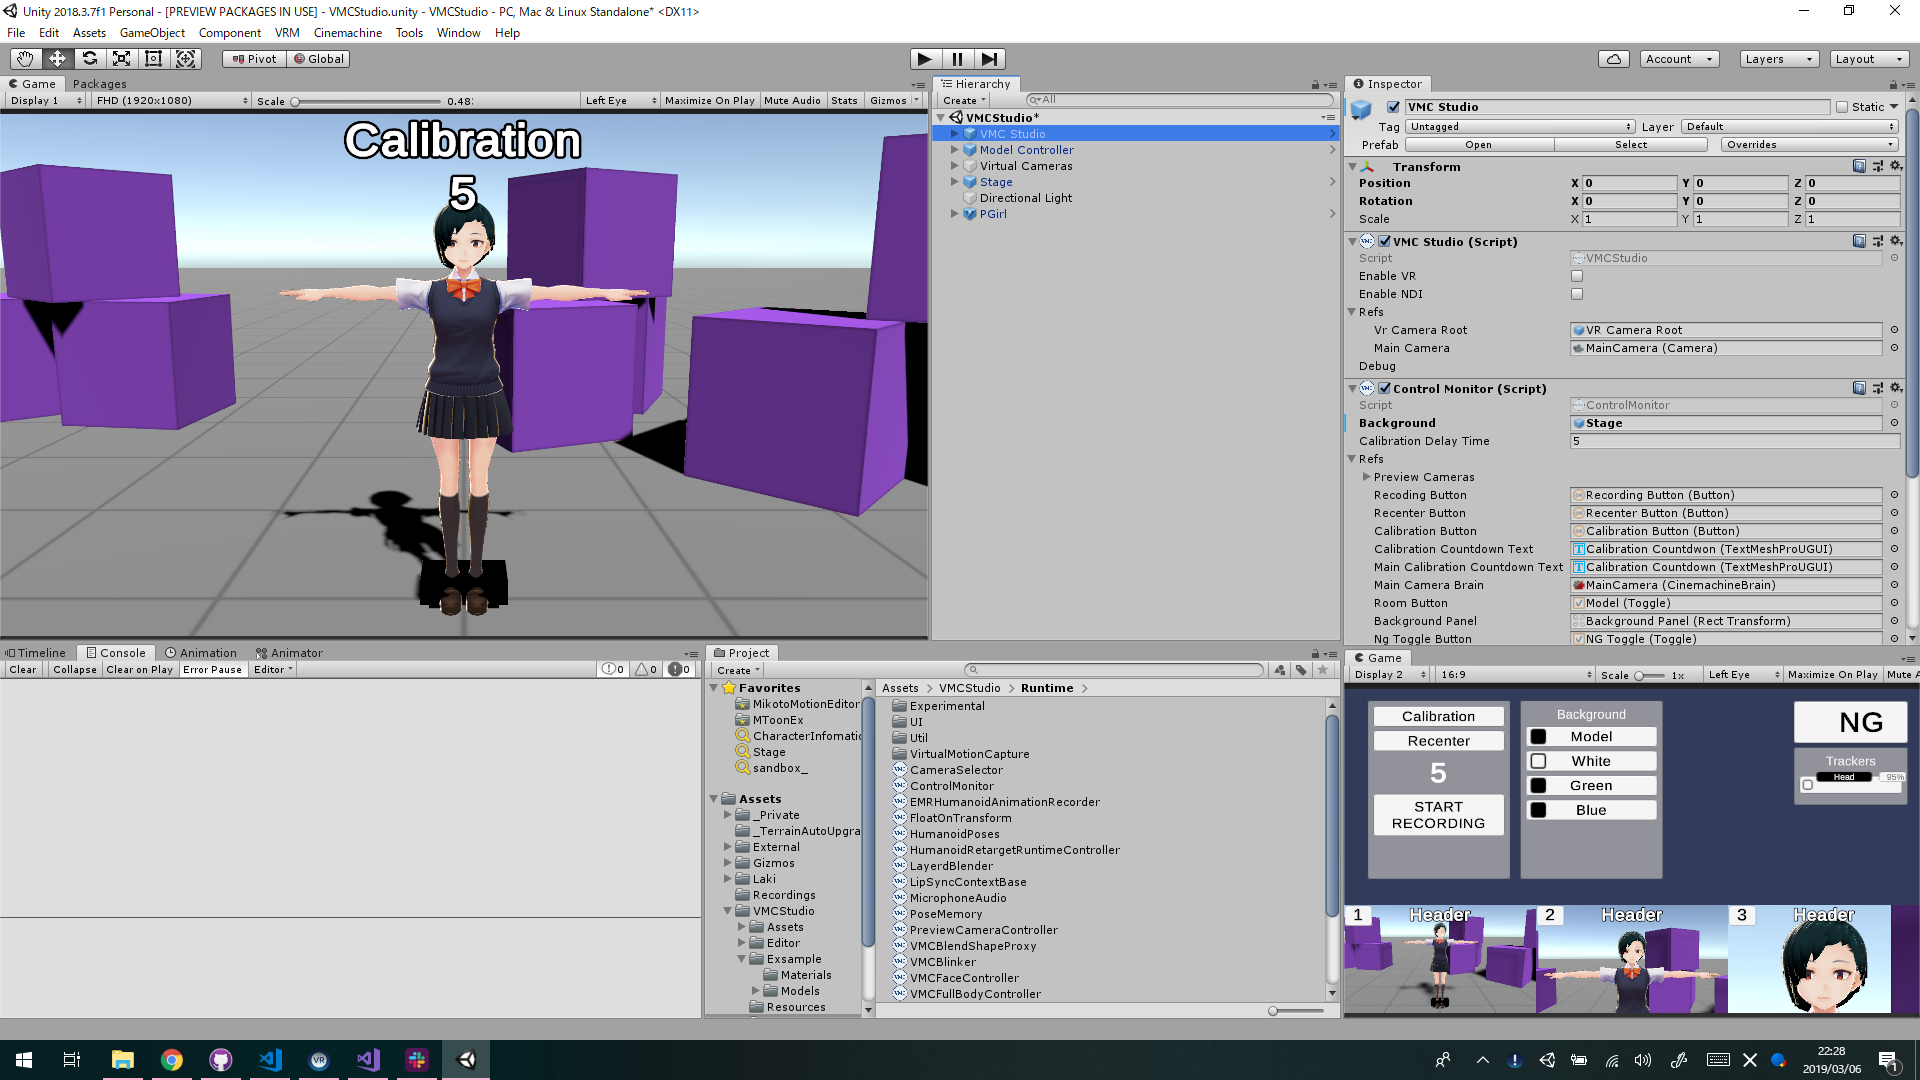Open the cloud services icon
This screenshot has height=1080, width=1920.
click(1613, 59)
